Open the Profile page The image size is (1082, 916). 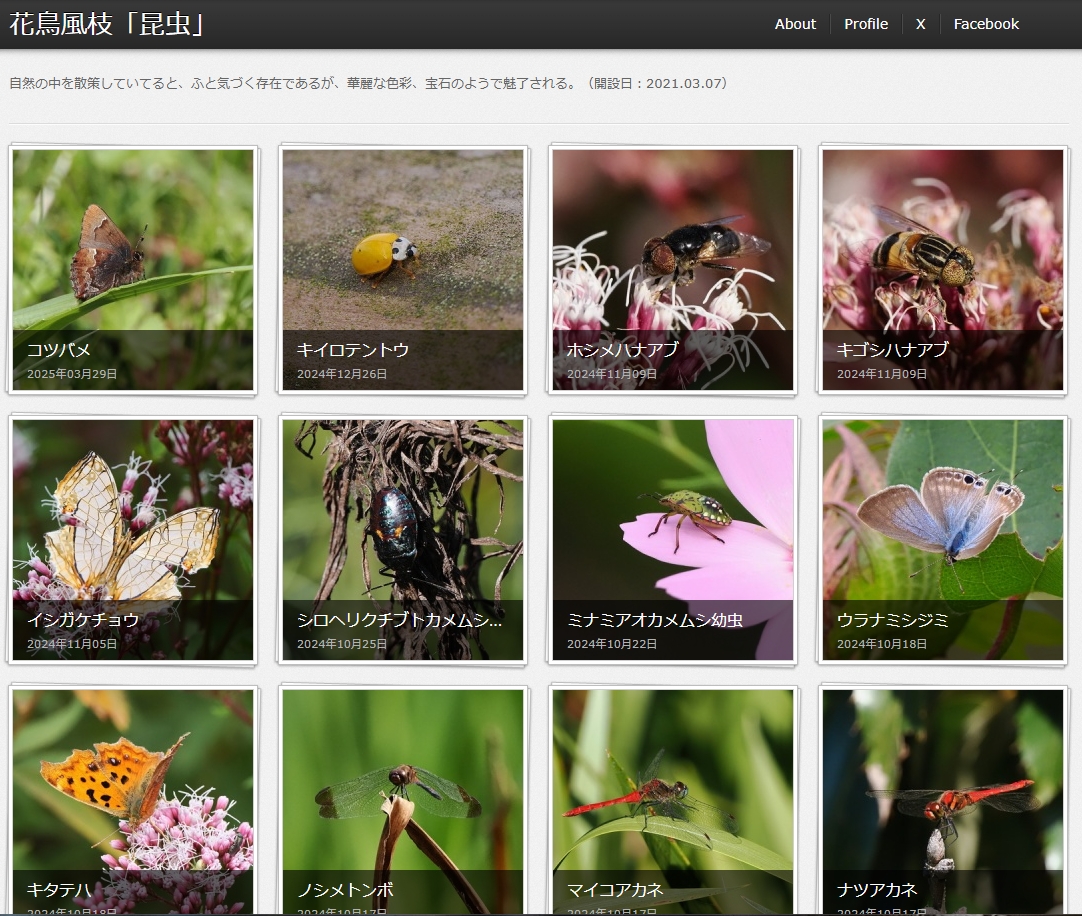point(866,24)
